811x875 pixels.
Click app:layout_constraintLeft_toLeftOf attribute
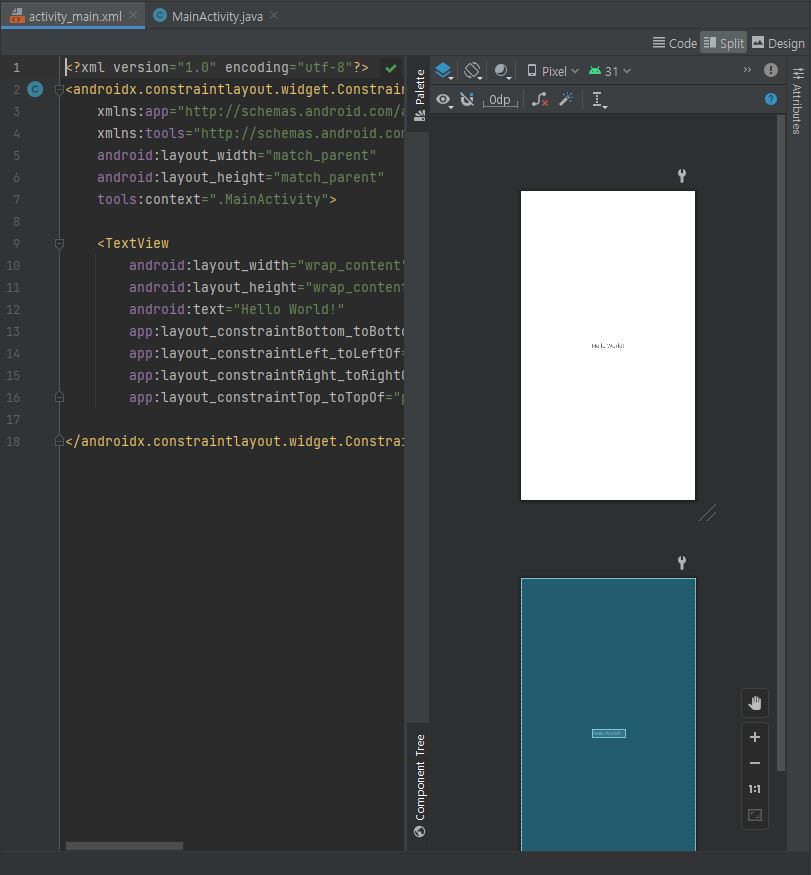pos(265,353)
